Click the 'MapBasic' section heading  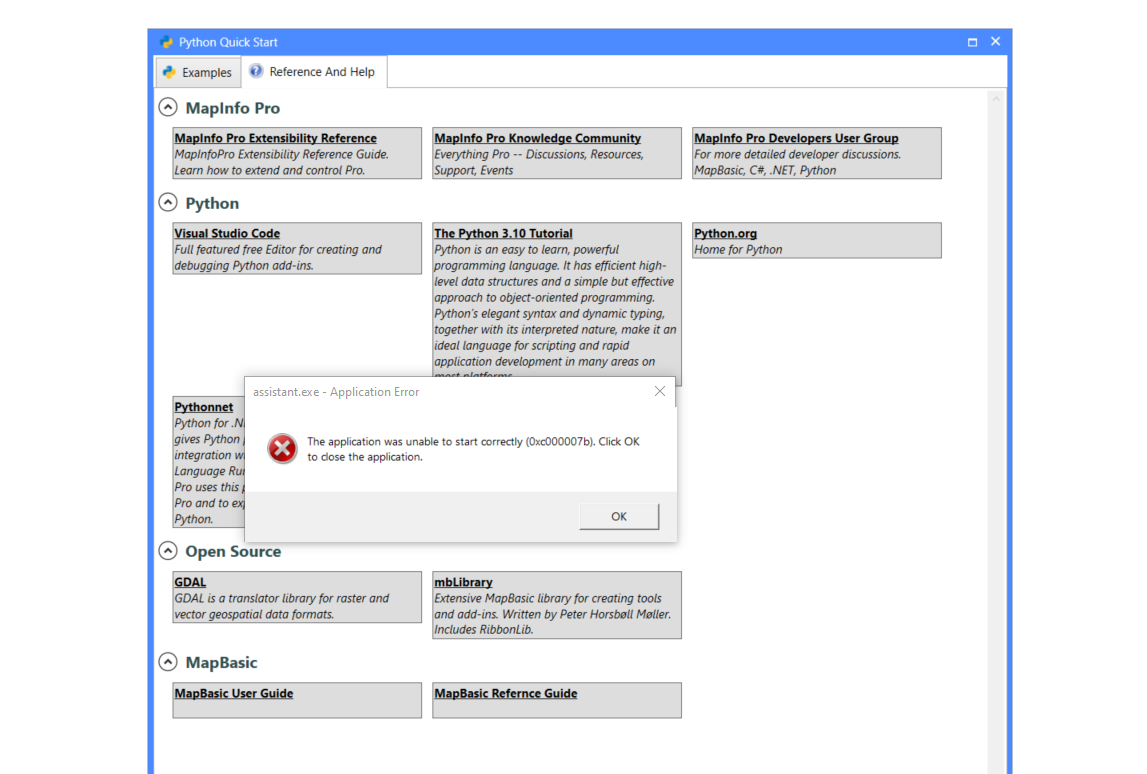222,663
